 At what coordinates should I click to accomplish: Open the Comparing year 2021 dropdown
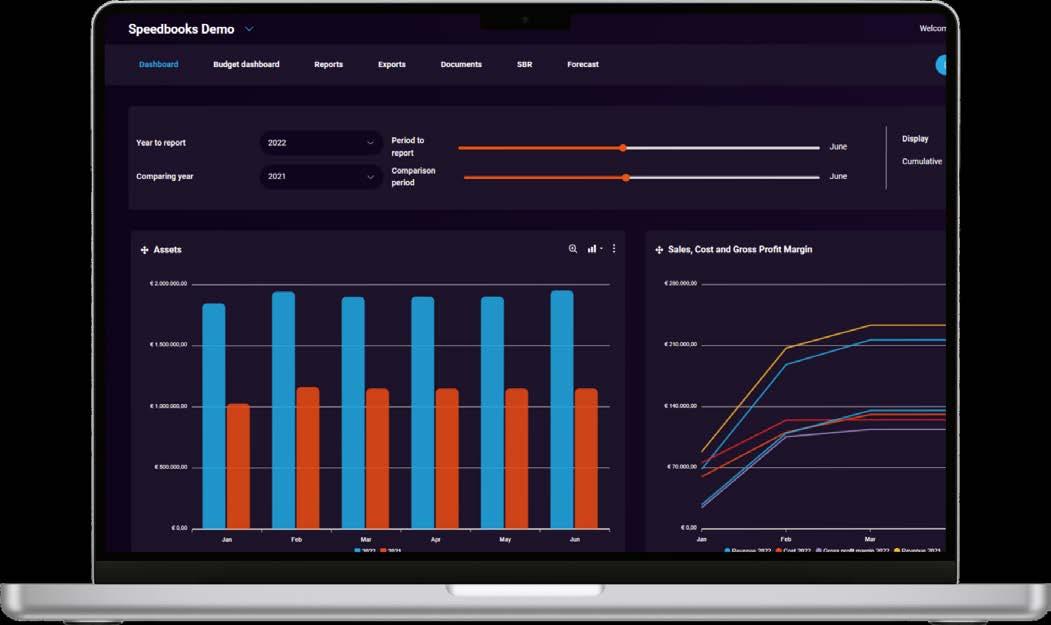point(321,176)
